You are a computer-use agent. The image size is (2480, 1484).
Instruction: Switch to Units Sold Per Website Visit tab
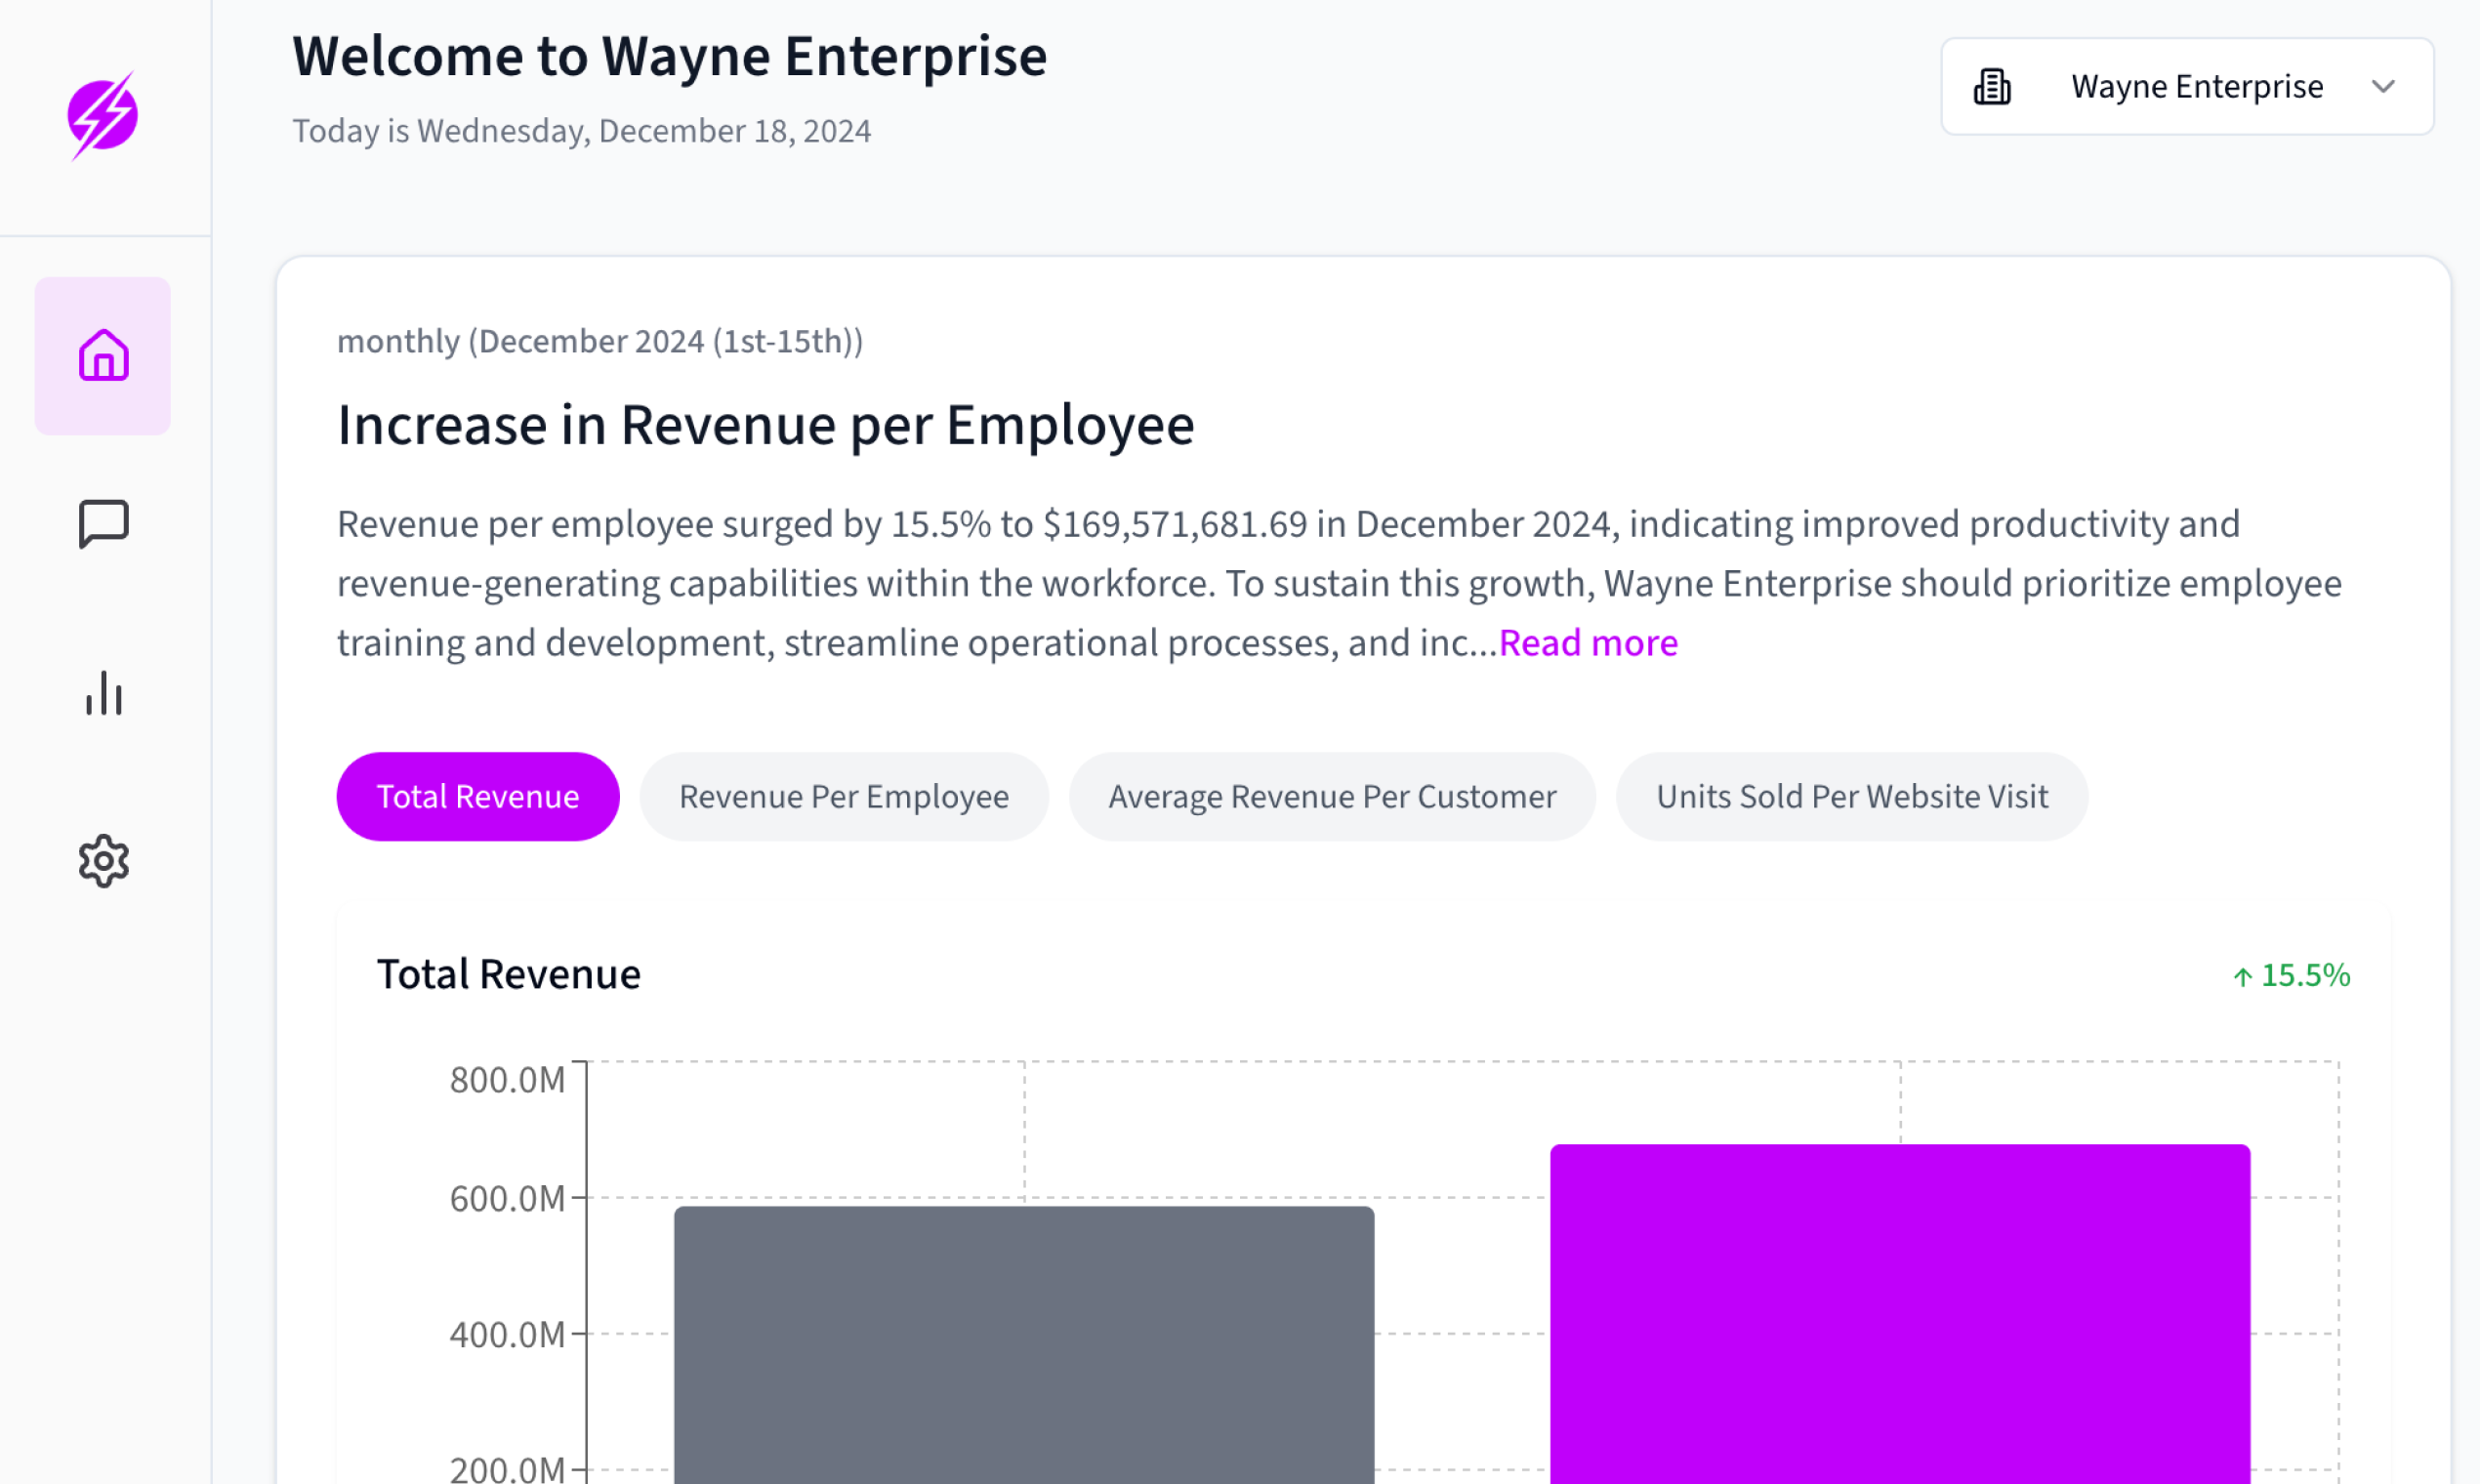pyautogui.click(x=1852, y=796)
